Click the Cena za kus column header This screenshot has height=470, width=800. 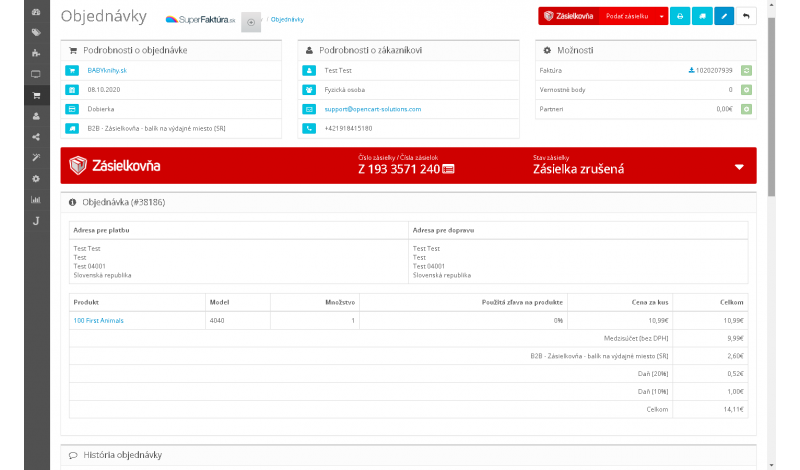(650, 302)
